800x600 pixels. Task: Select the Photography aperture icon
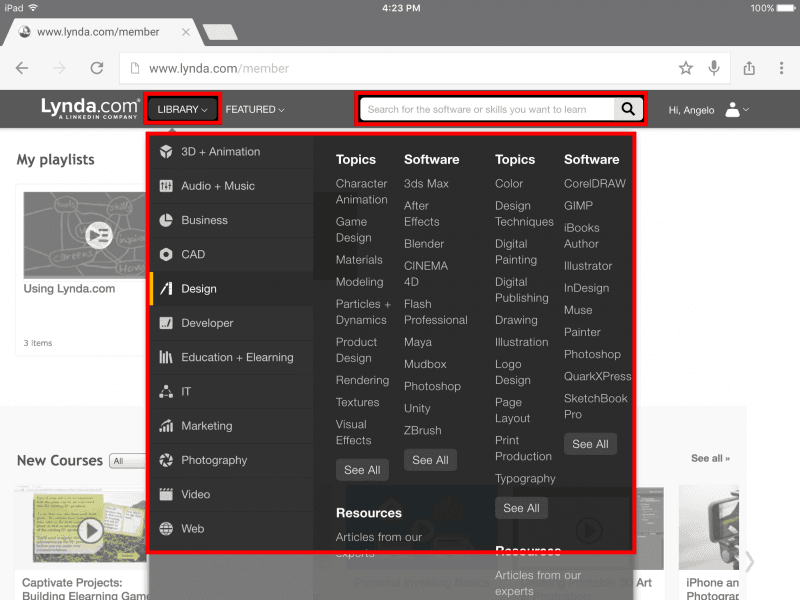point(166,460)
